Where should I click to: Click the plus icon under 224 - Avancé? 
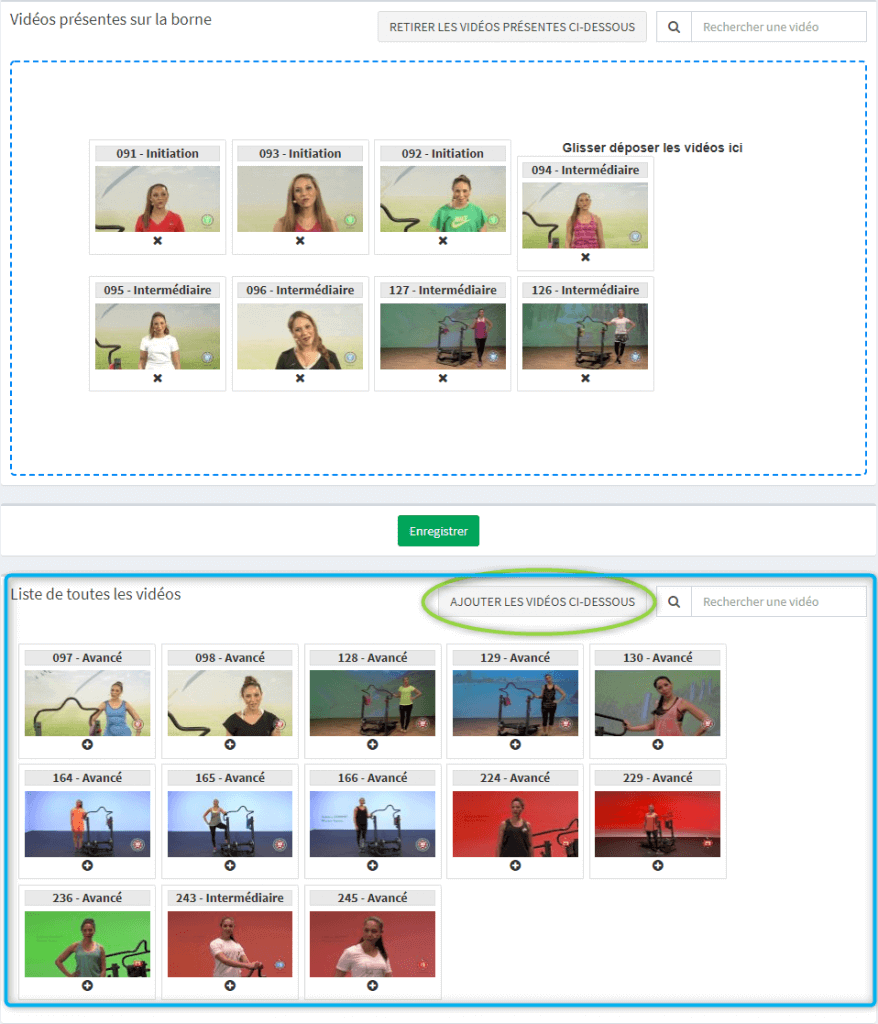point(515,865)
